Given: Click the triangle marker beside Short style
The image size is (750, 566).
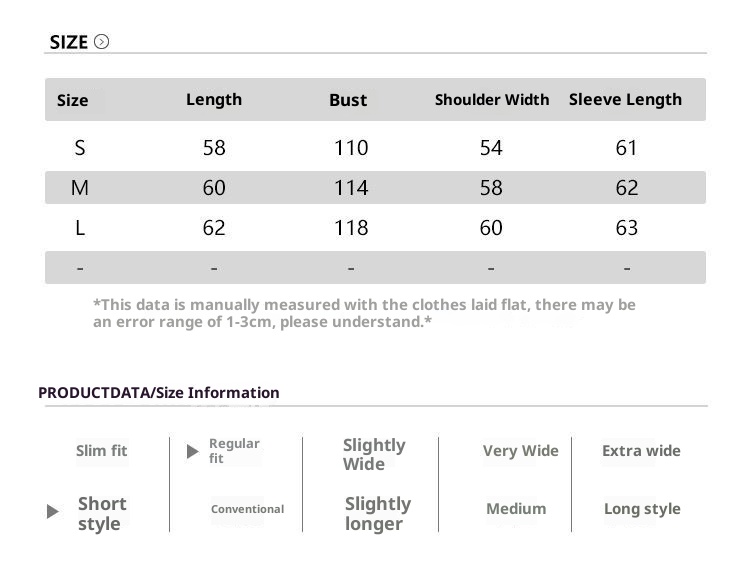Looking at the screenshot, I should click(53, 512).
